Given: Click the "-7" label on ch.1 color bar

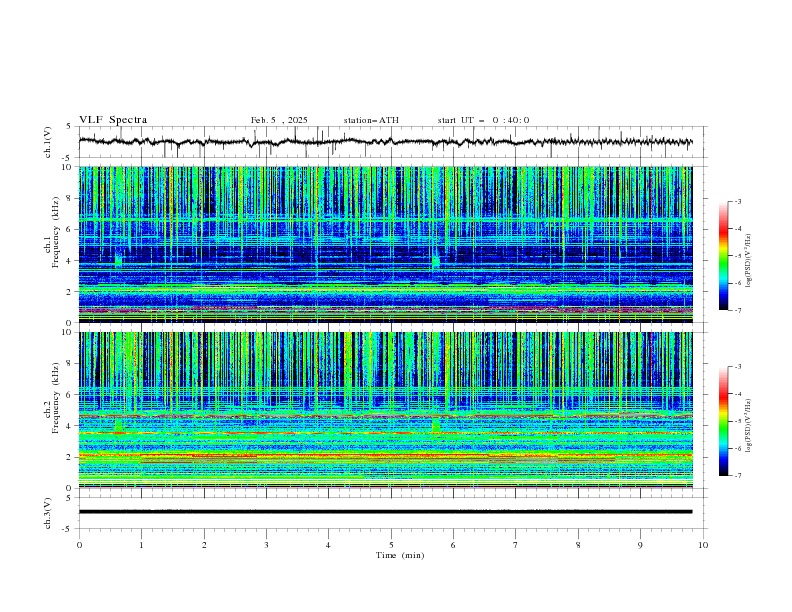Looking at the screenshot, I should coord(737,310).
